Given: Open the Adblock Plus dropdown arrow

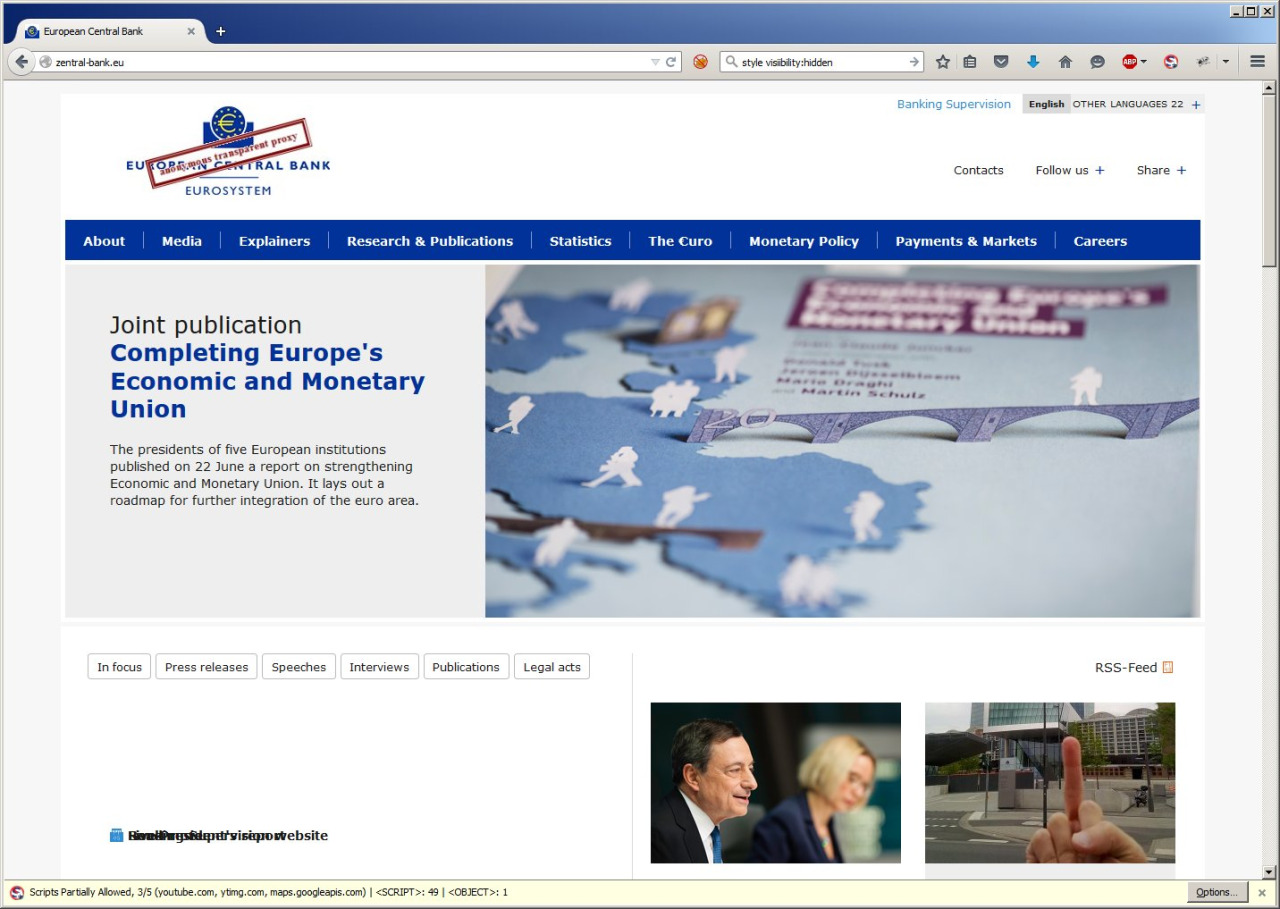Looking at the screenshot, I should pyautogui.click(x=1144, y=62).
